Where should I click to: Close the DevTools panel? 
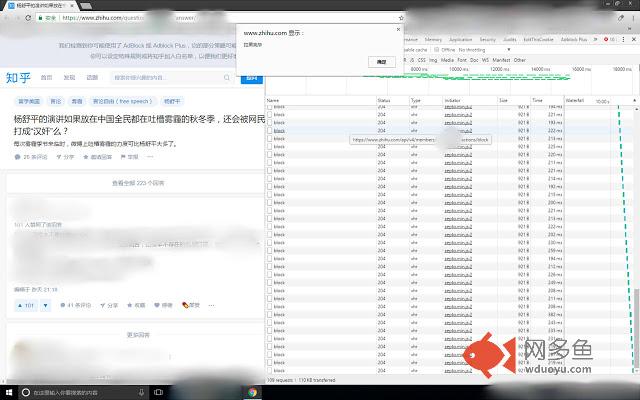point(633,40)
